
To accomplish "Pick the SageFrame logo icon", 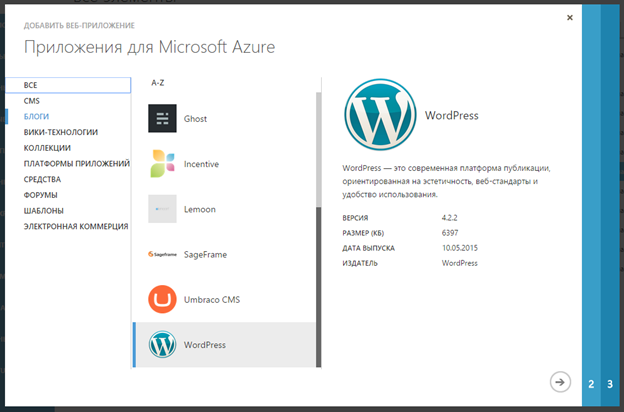I will pyautogui.click(x=162, y=255).
